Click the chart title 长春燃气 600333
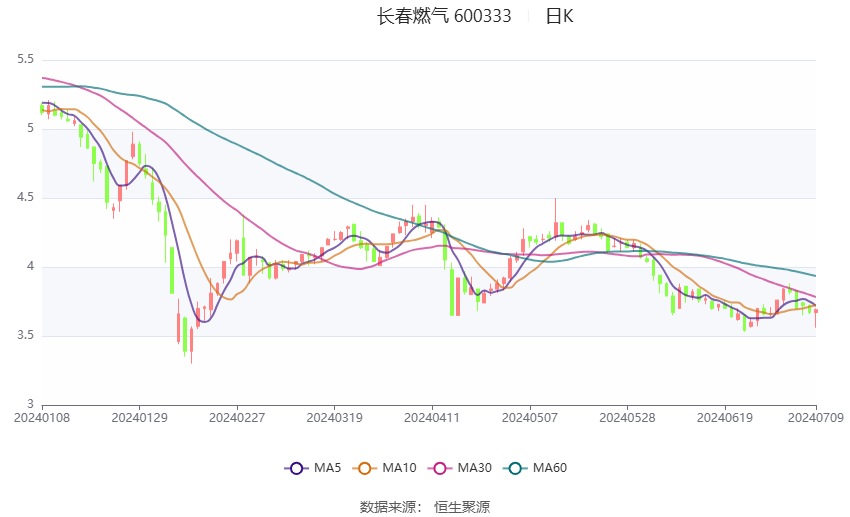Viewport: 850px width, 517px height. [444, 16]
